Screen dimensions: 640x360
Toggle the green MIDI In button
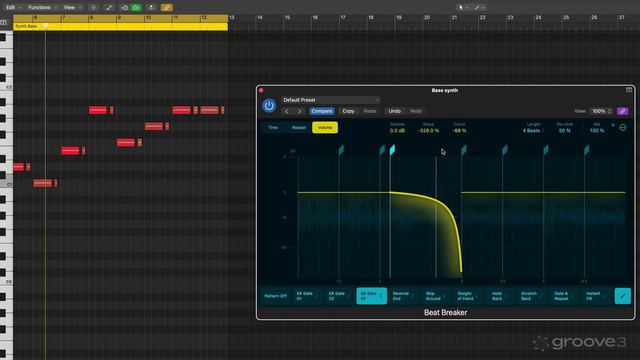tap(136, 7)
